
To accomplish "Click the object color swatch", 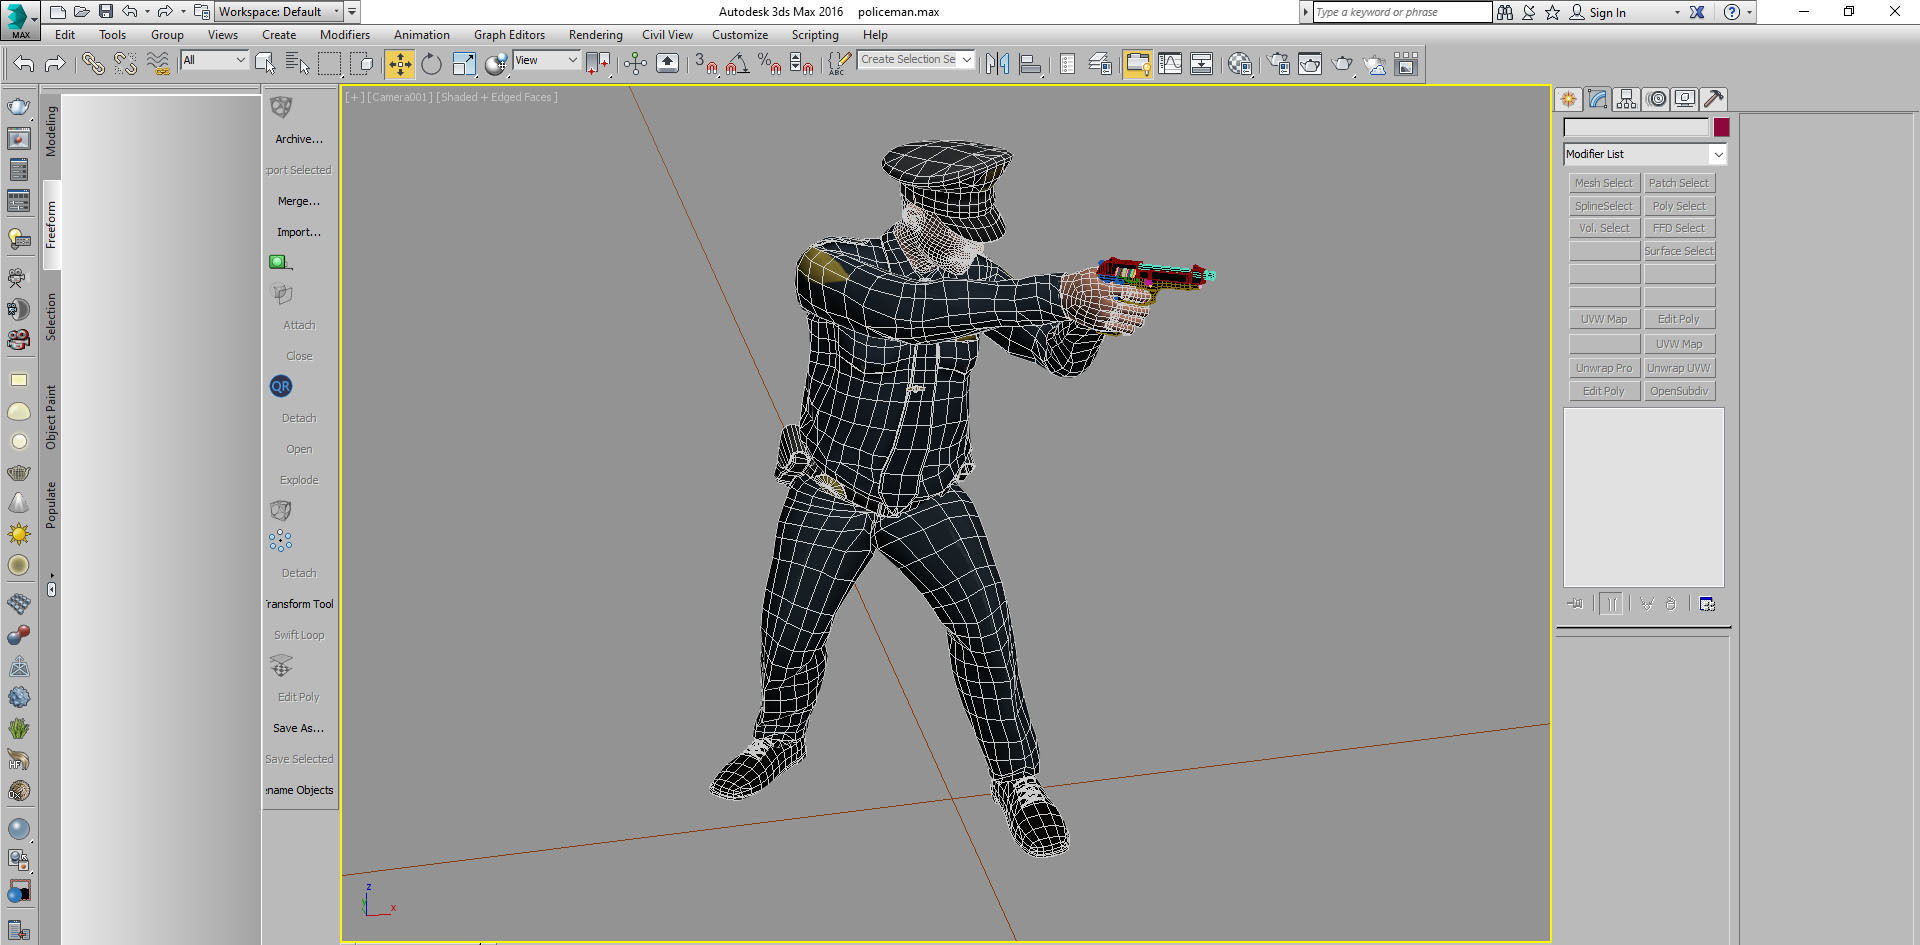I will point(1720,127).
